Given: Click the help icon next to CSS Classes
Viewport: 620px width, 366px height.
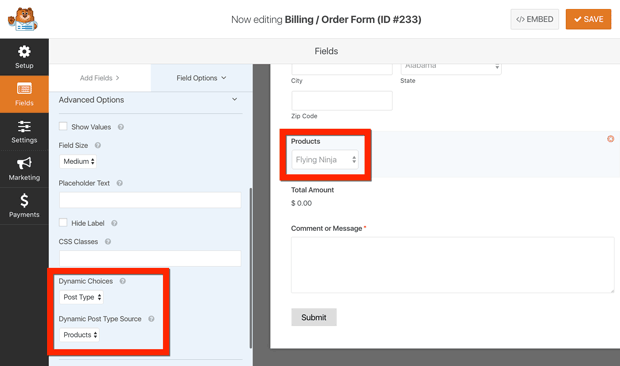Looking at the screenshot, I should pos(108,241).
